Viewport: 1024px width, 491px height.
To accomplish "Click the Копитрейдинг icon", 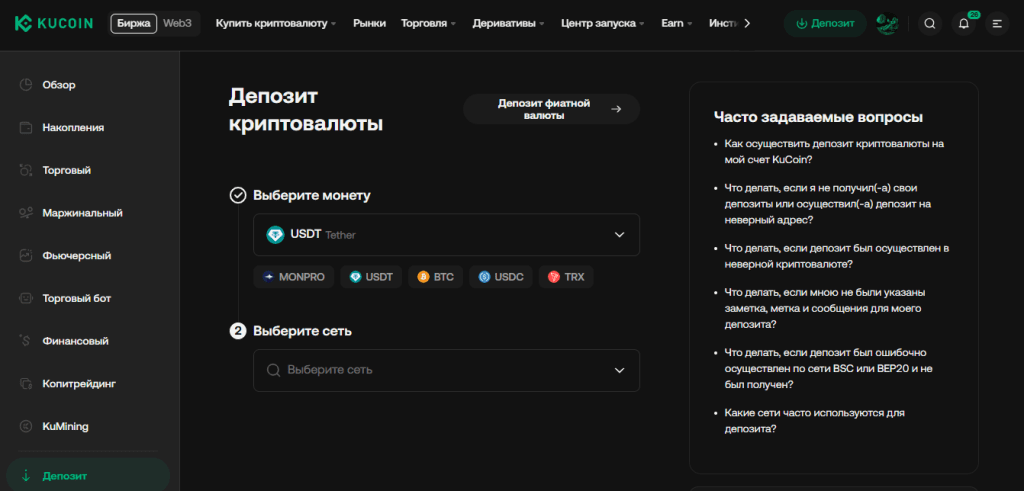I will tap(25, 383).
